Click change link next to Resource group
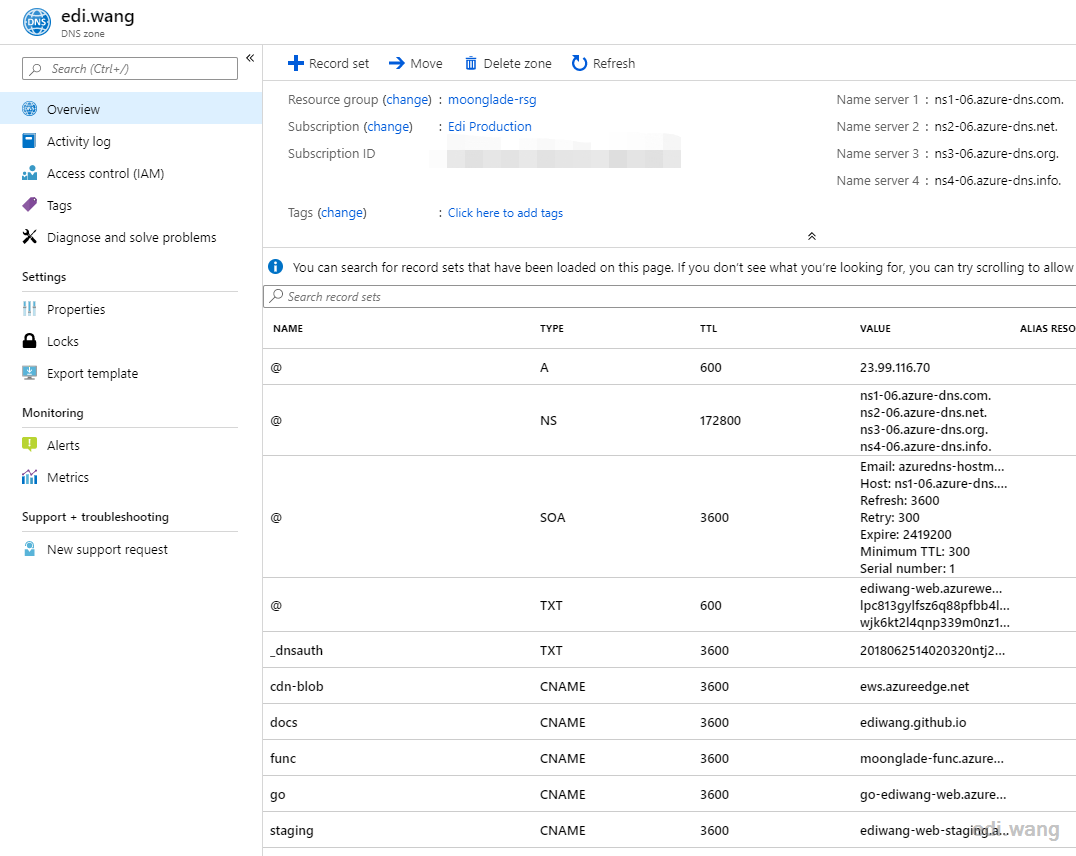1076x856 pixels. (407, 100)
